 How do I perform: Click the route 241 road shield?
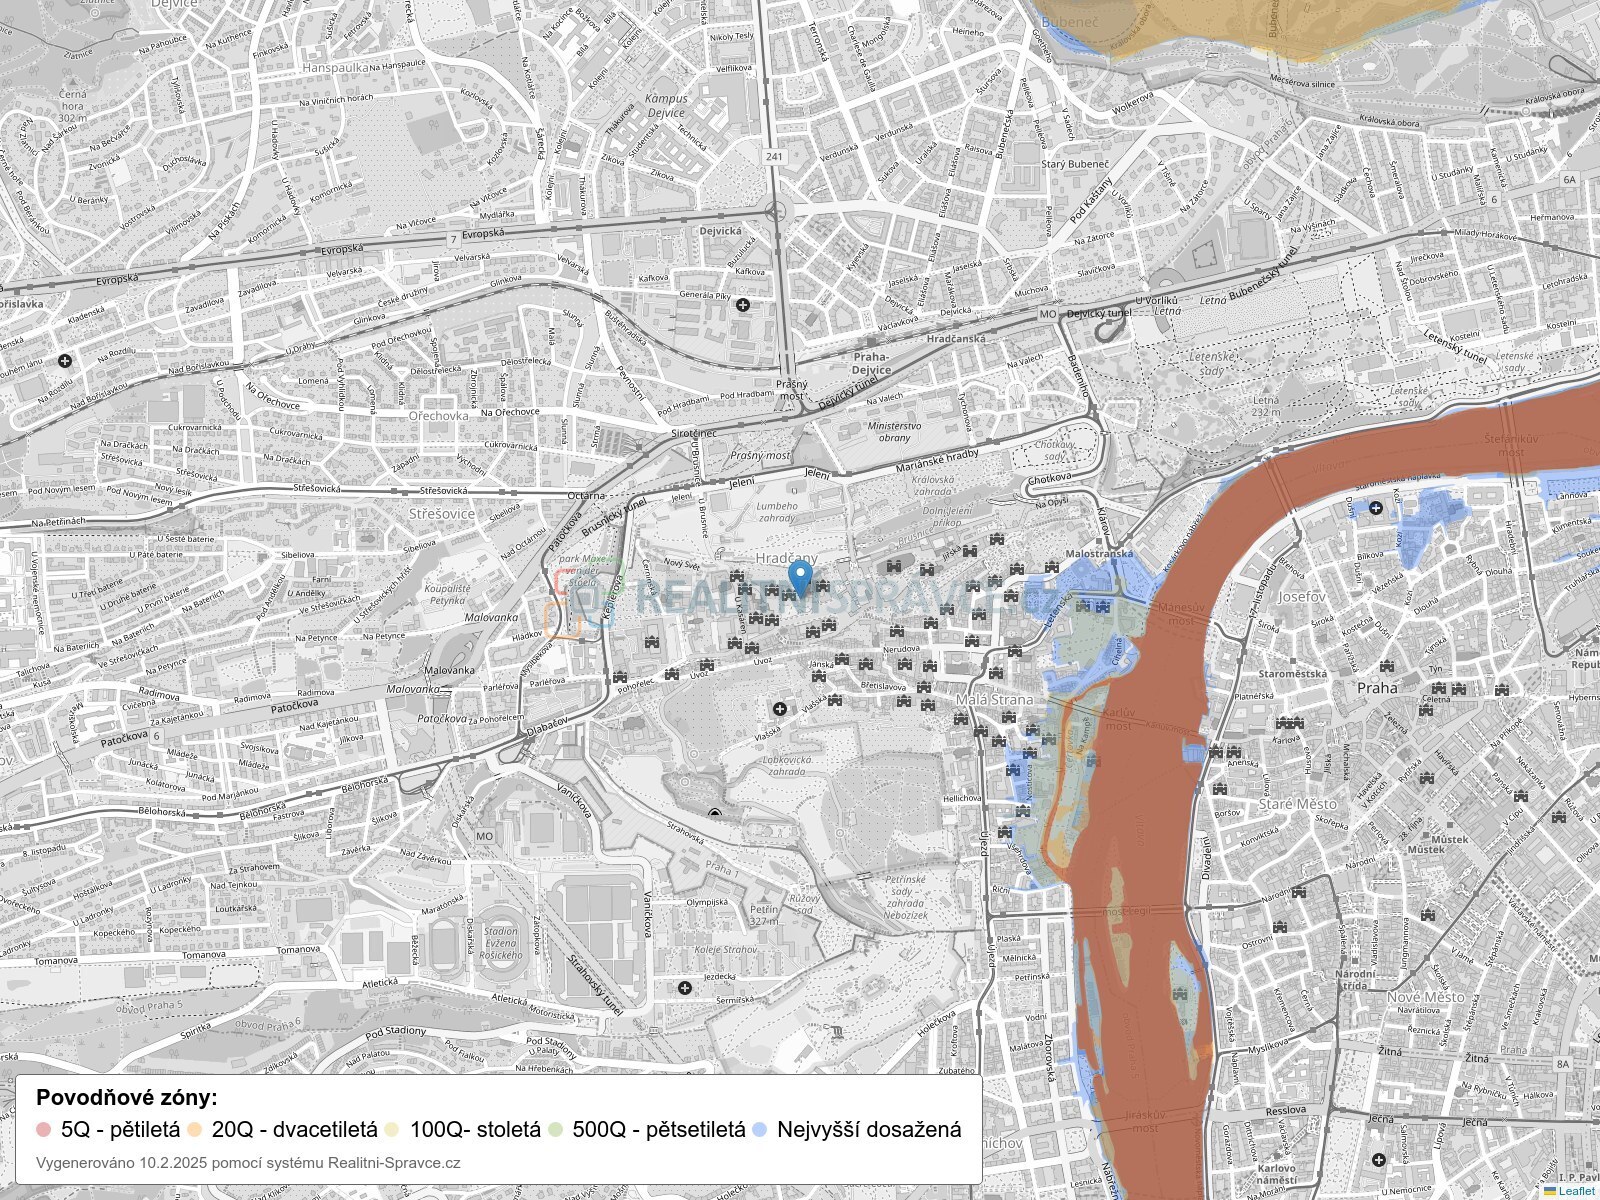coord(774,156)
